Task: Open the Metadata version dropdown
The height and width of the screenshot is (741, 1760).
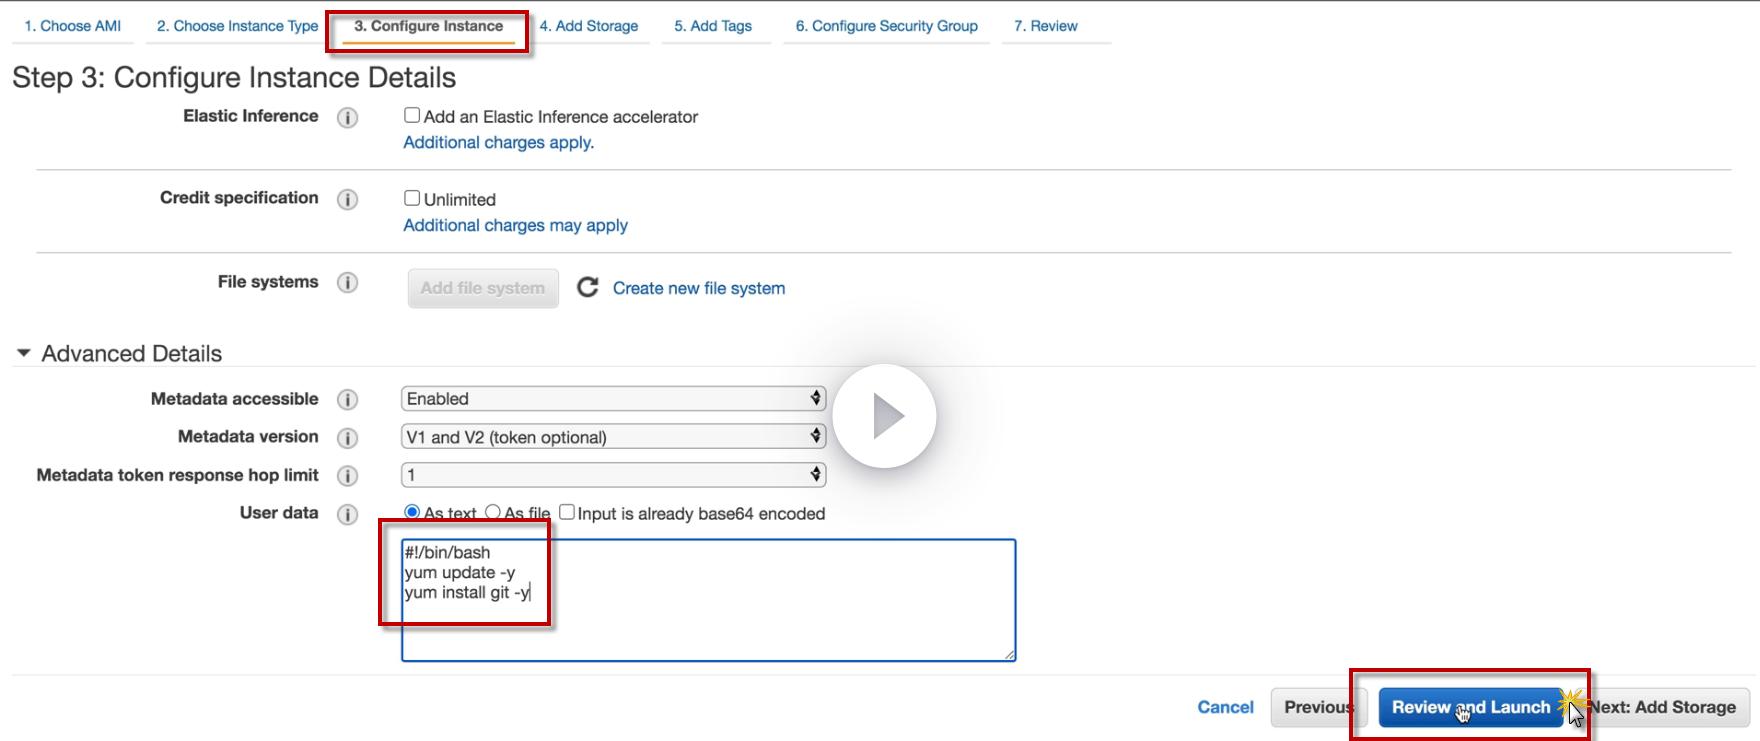Action: tap(613, 437)
